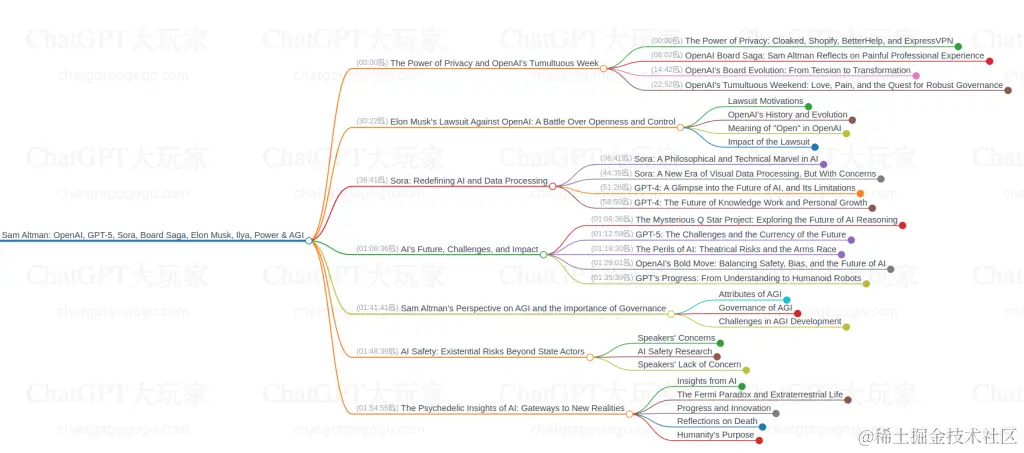Click the brown dot after OpenAI's History and Evolution
Viewport: 1024px width, 453px height.
(x=852, y=120)
